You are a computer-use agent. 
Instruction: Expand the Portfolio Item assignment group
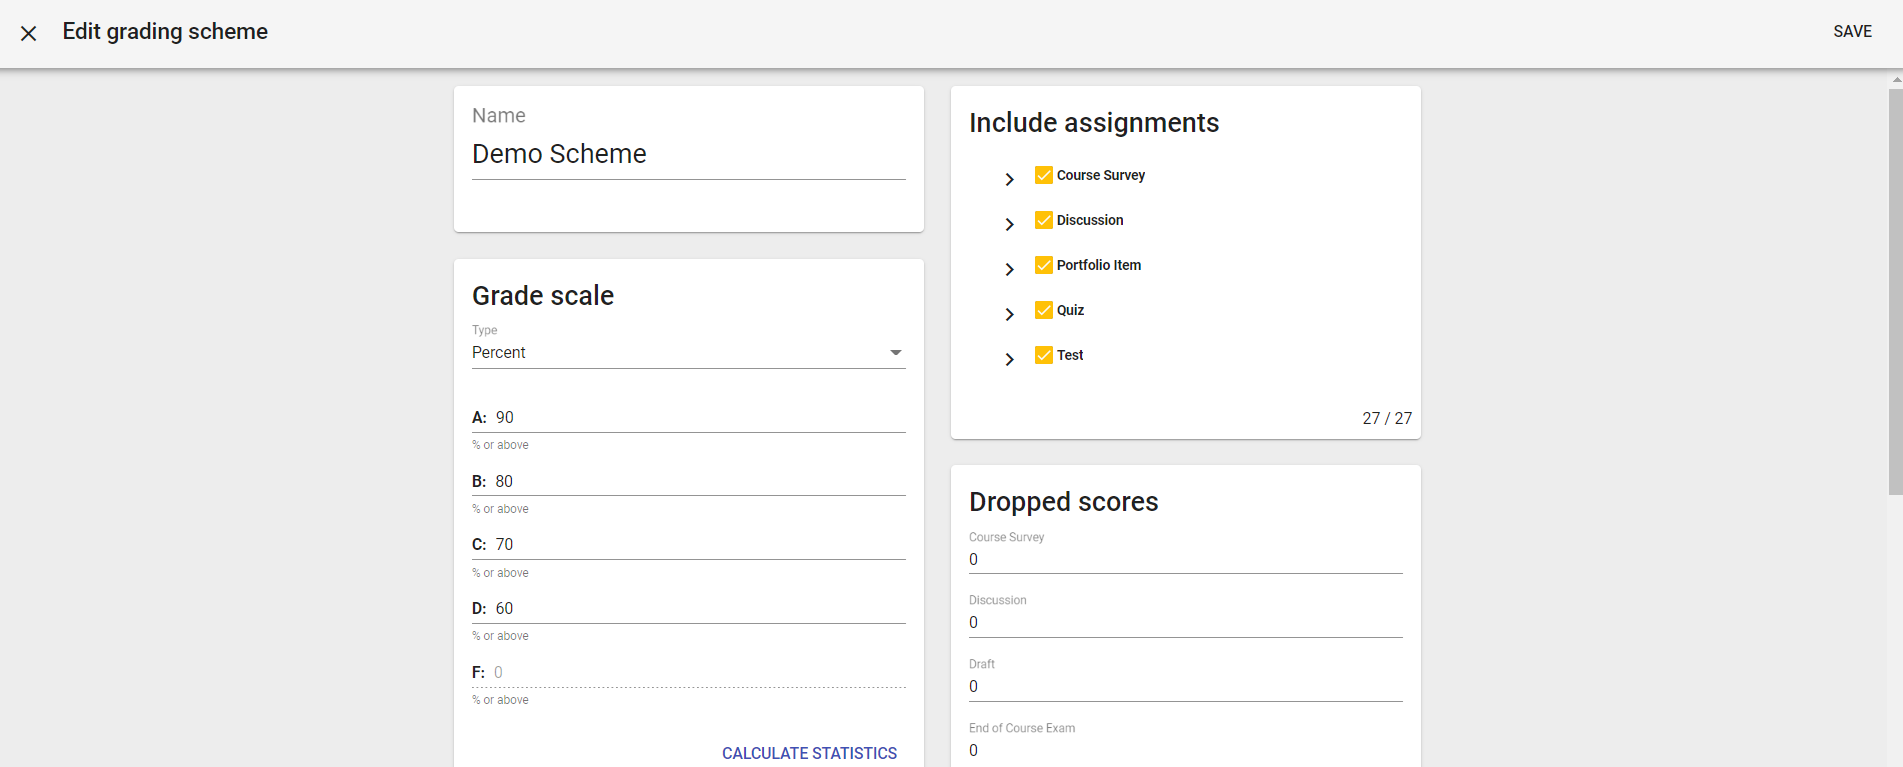1009,269
